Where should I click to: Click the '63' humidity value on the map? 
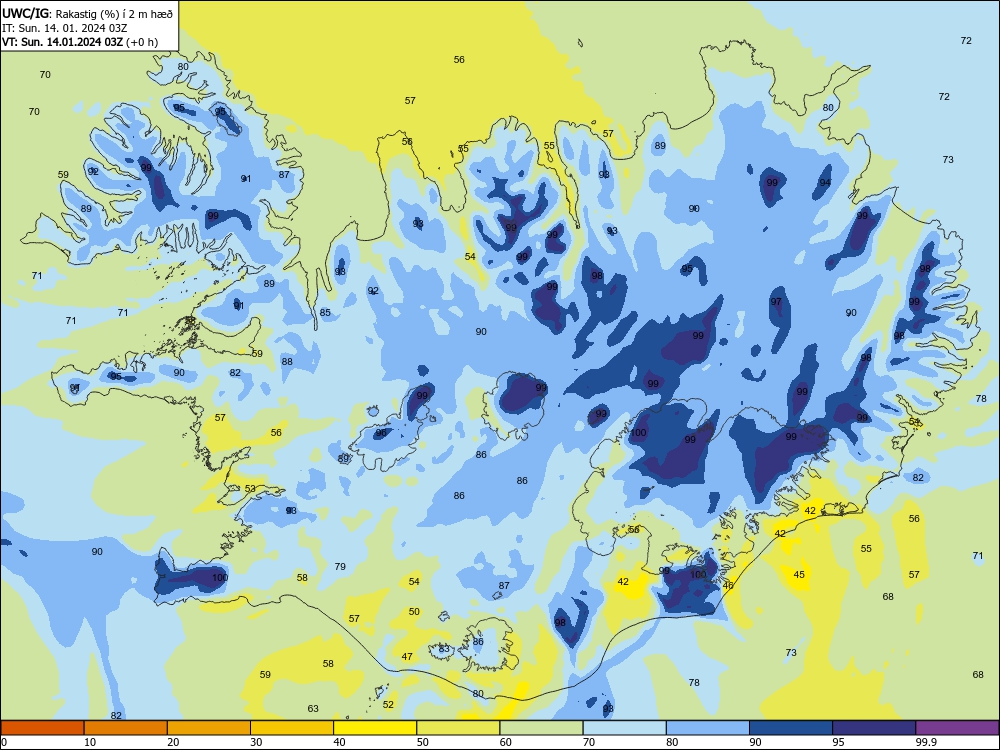click(313, 709)
